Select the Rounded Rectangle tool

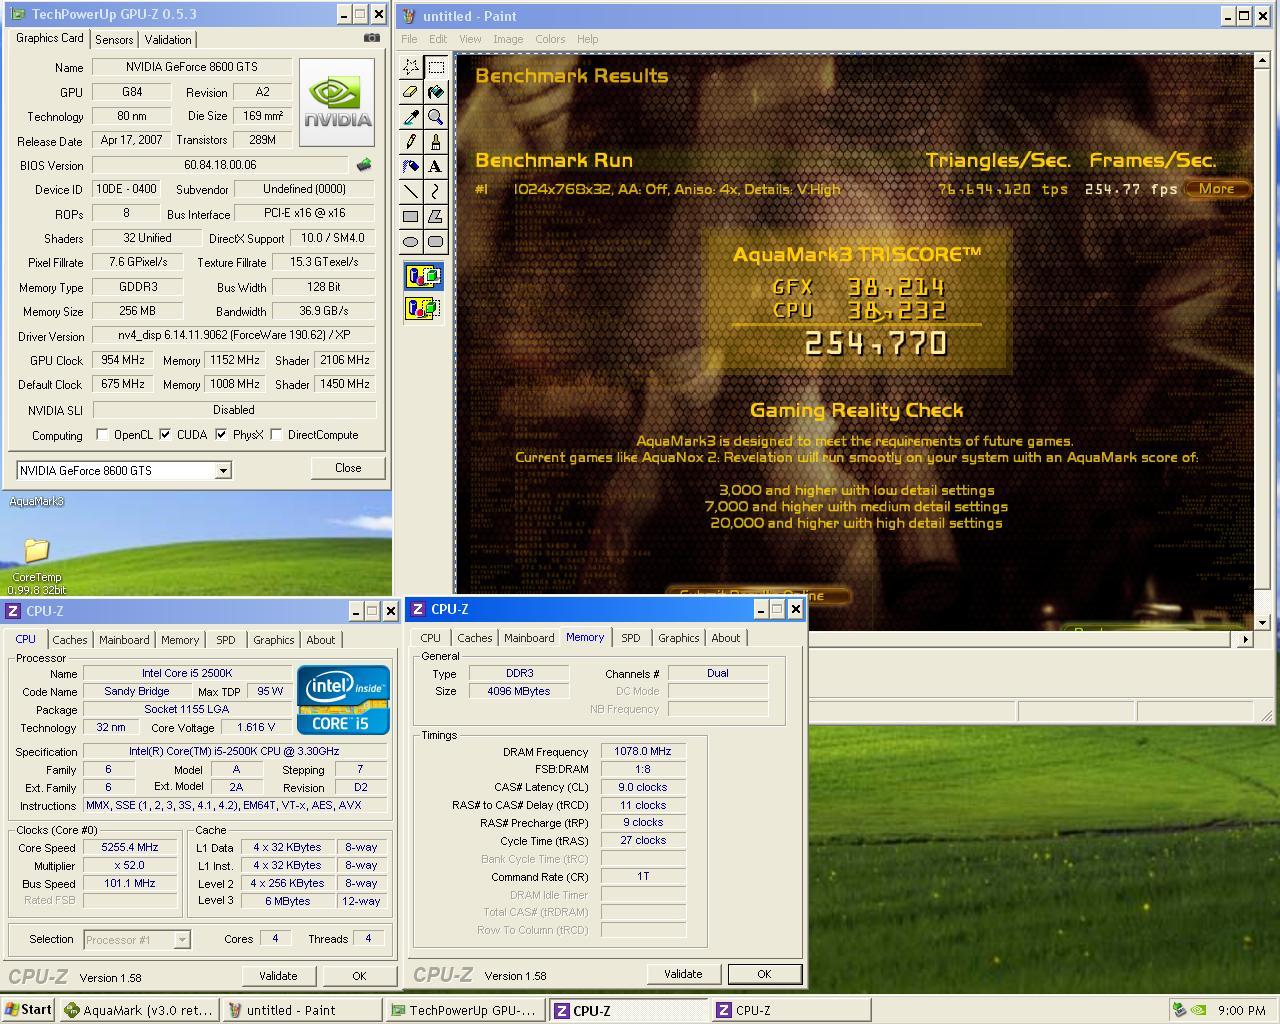tap(436, 241)
